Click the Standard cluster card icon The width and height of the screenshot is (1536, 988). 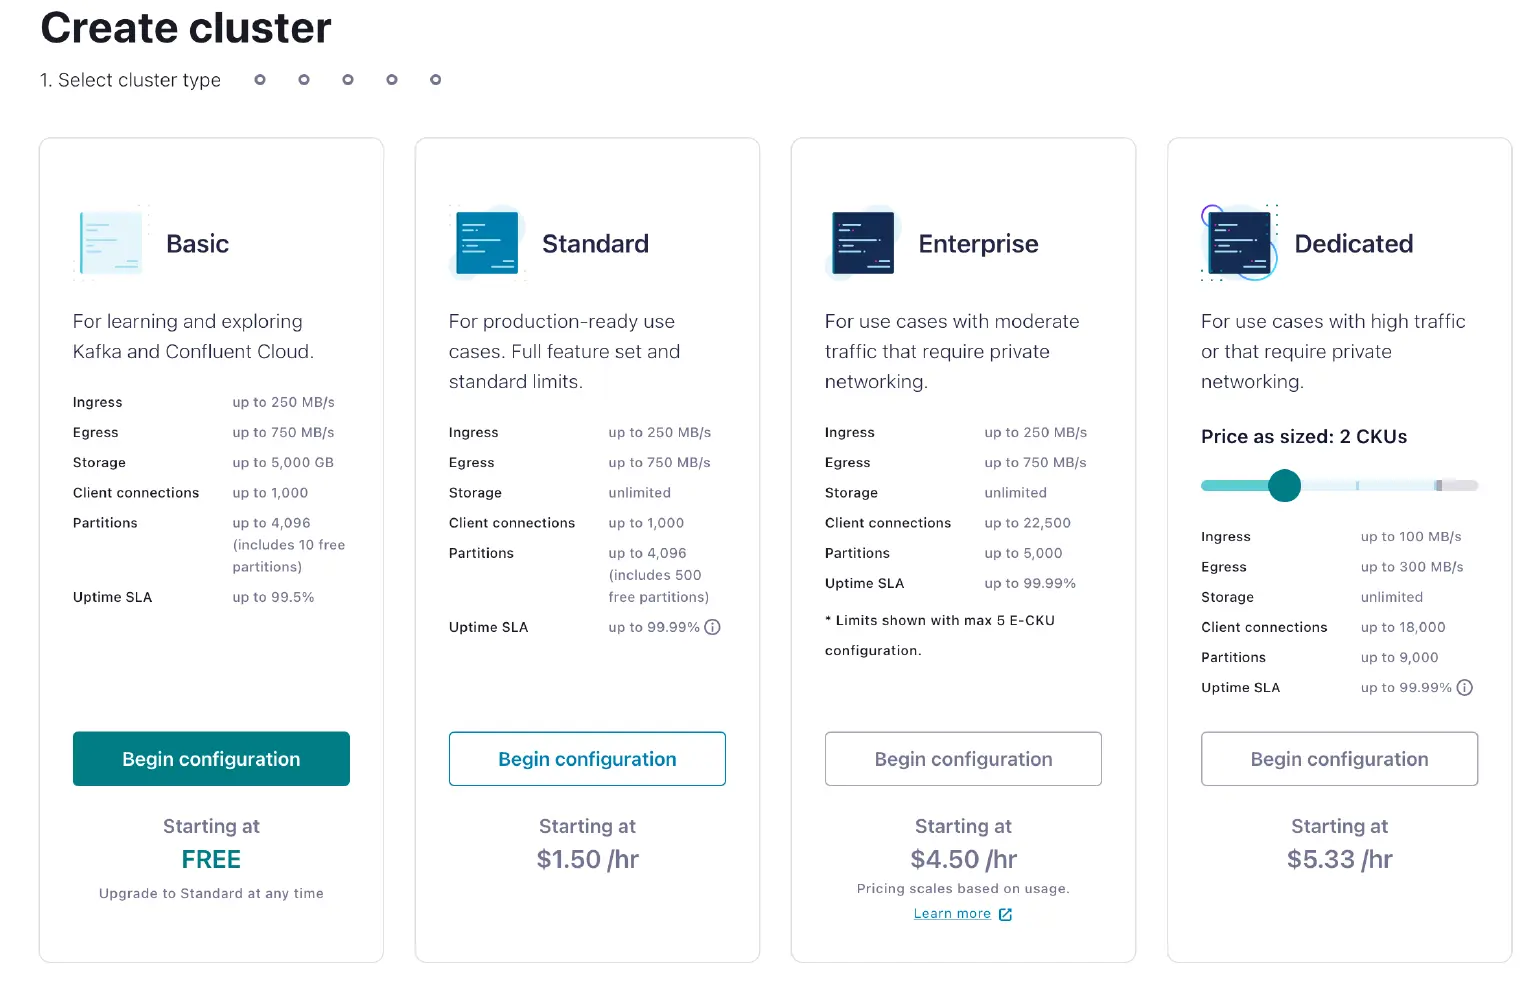pos(486,242)
